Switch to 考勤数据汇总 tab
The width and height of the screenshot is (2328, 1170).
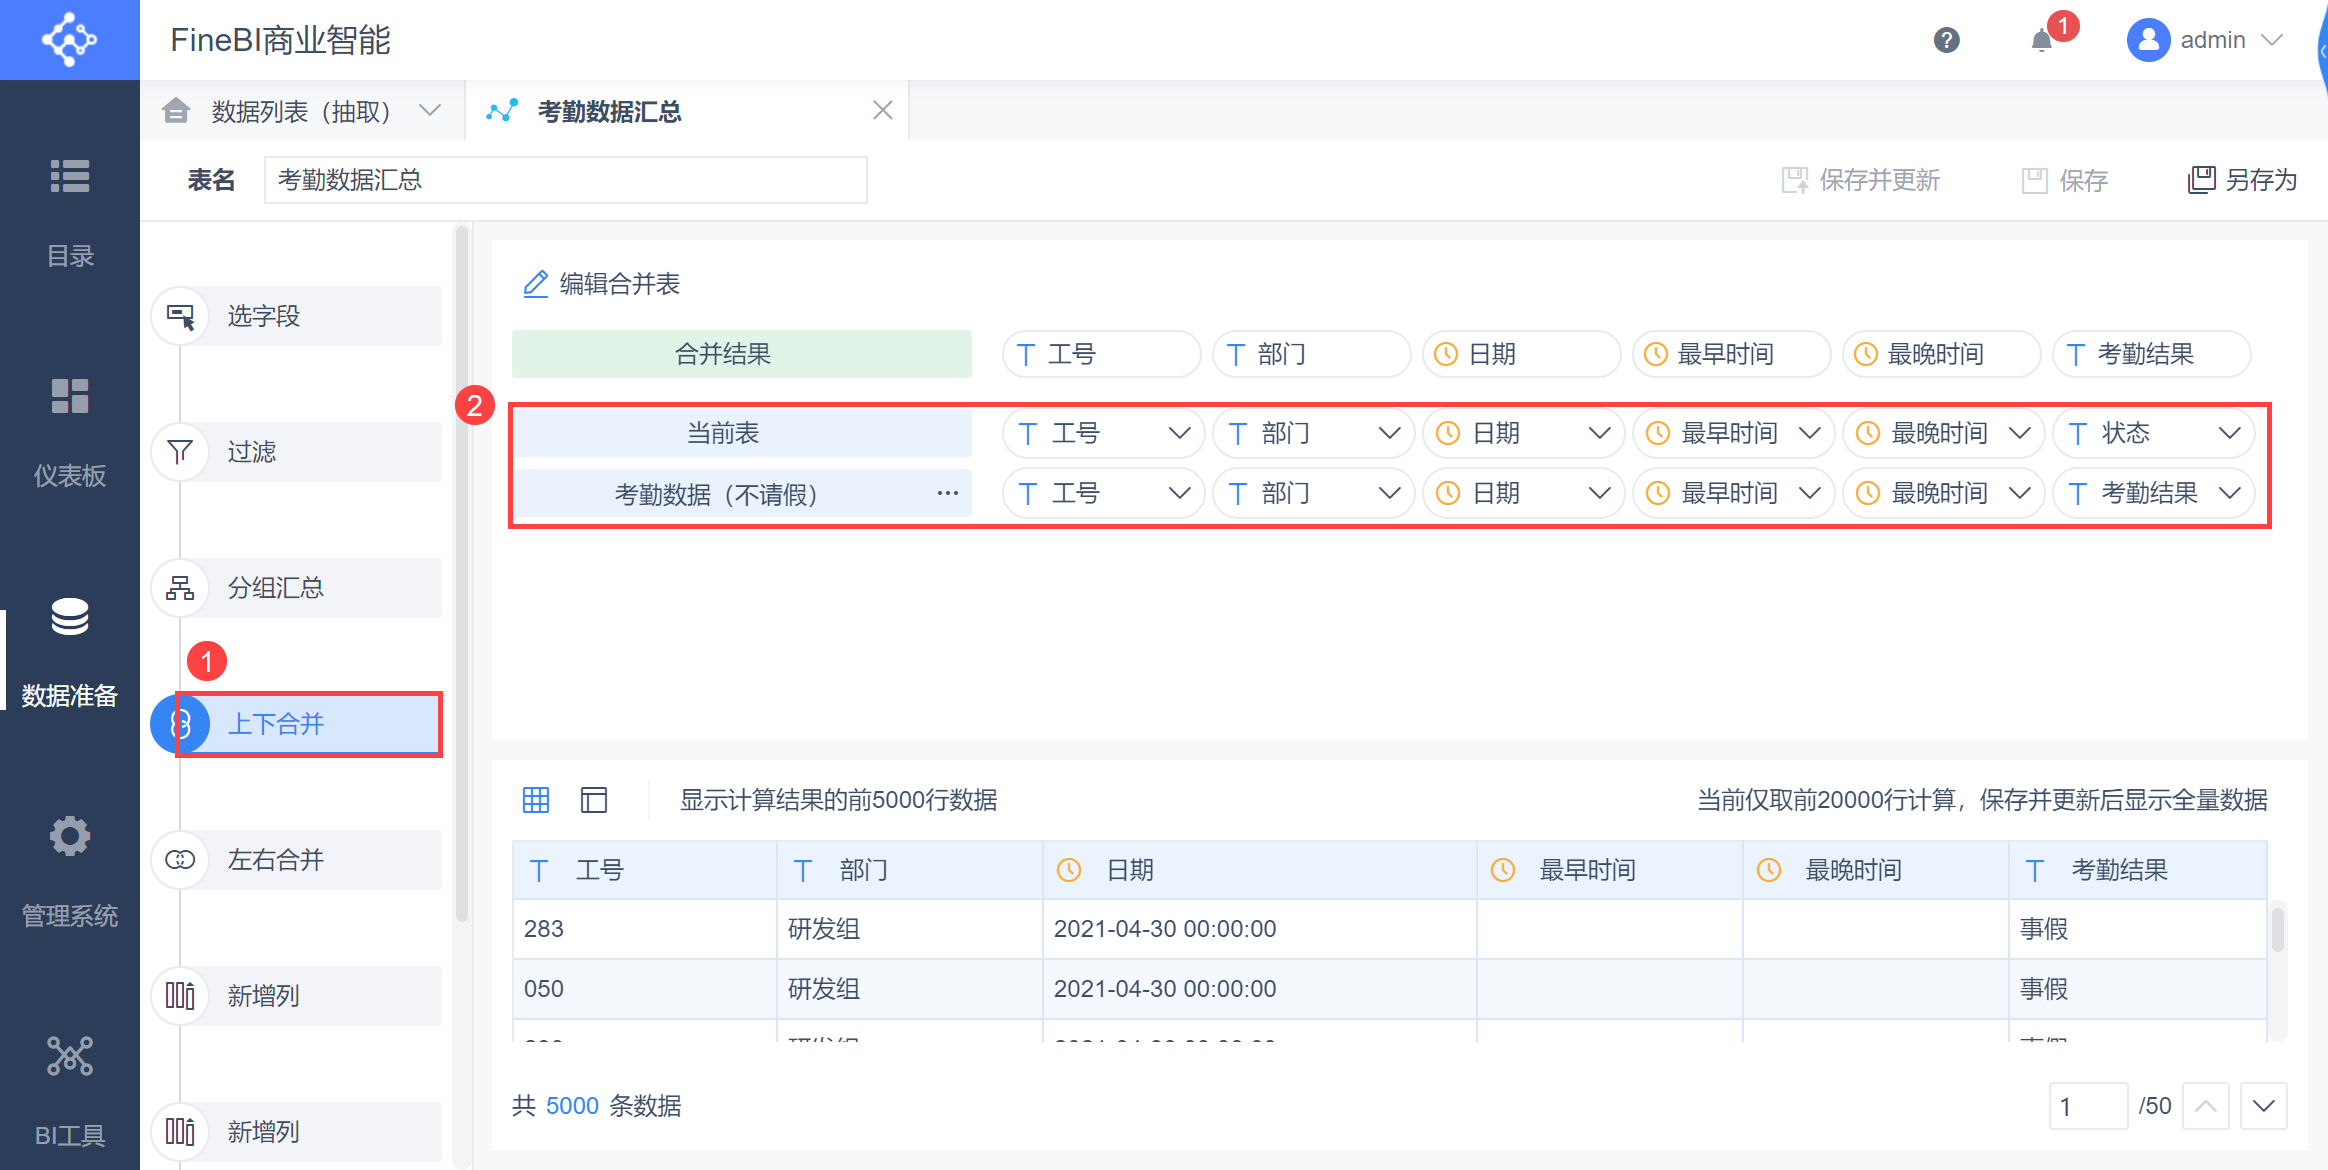click(x=609, y=111)
